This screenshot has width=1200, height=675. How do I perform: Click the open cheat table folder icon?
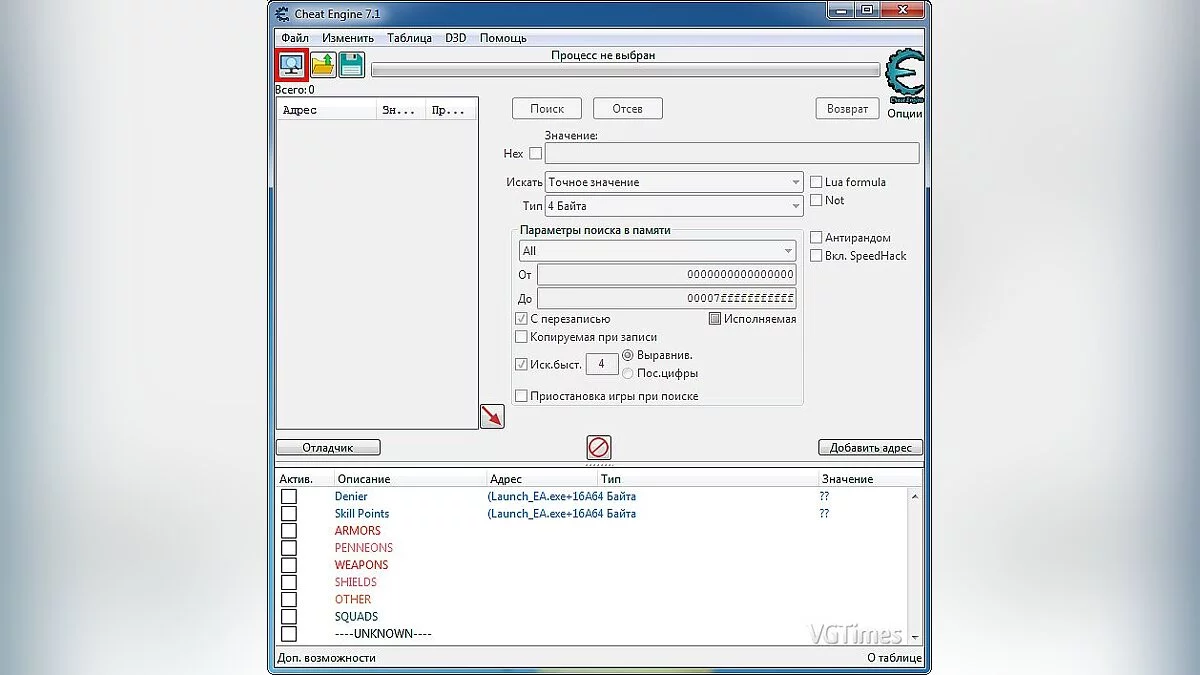pos(320,64)
